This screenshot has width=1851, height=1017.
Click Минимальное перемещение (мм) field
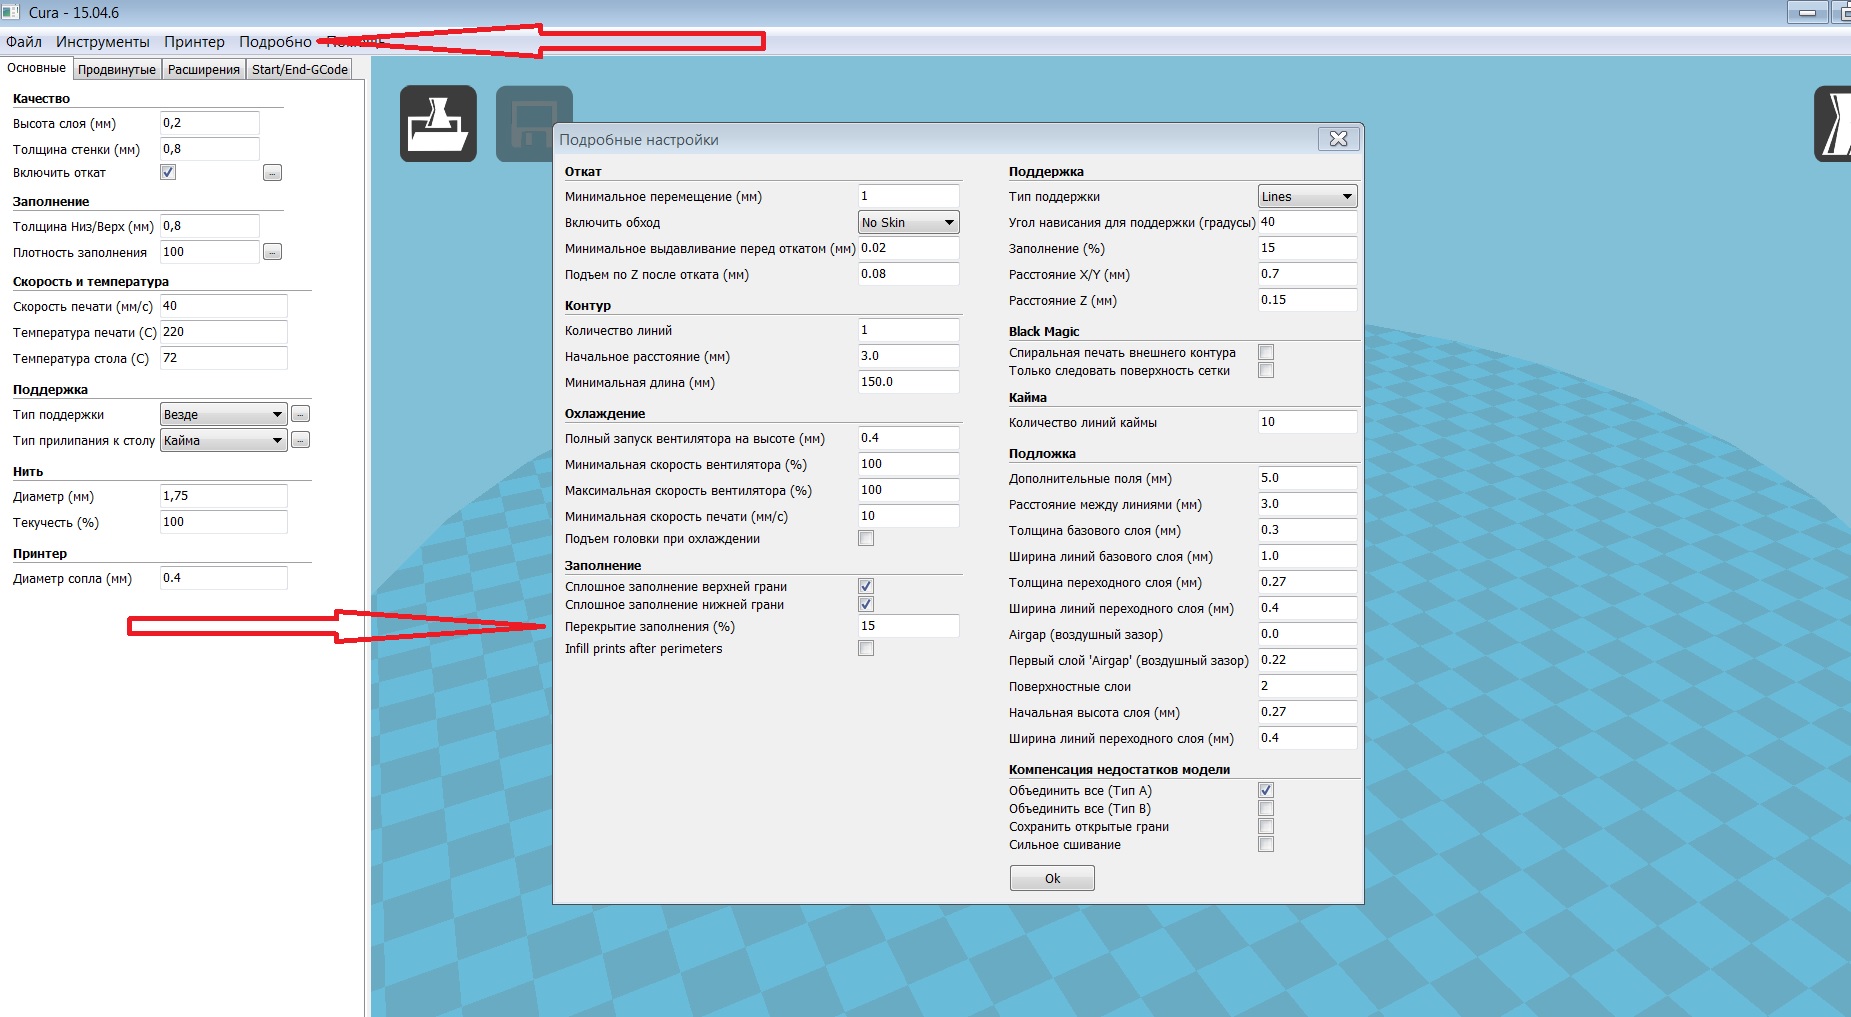(908, 196)
